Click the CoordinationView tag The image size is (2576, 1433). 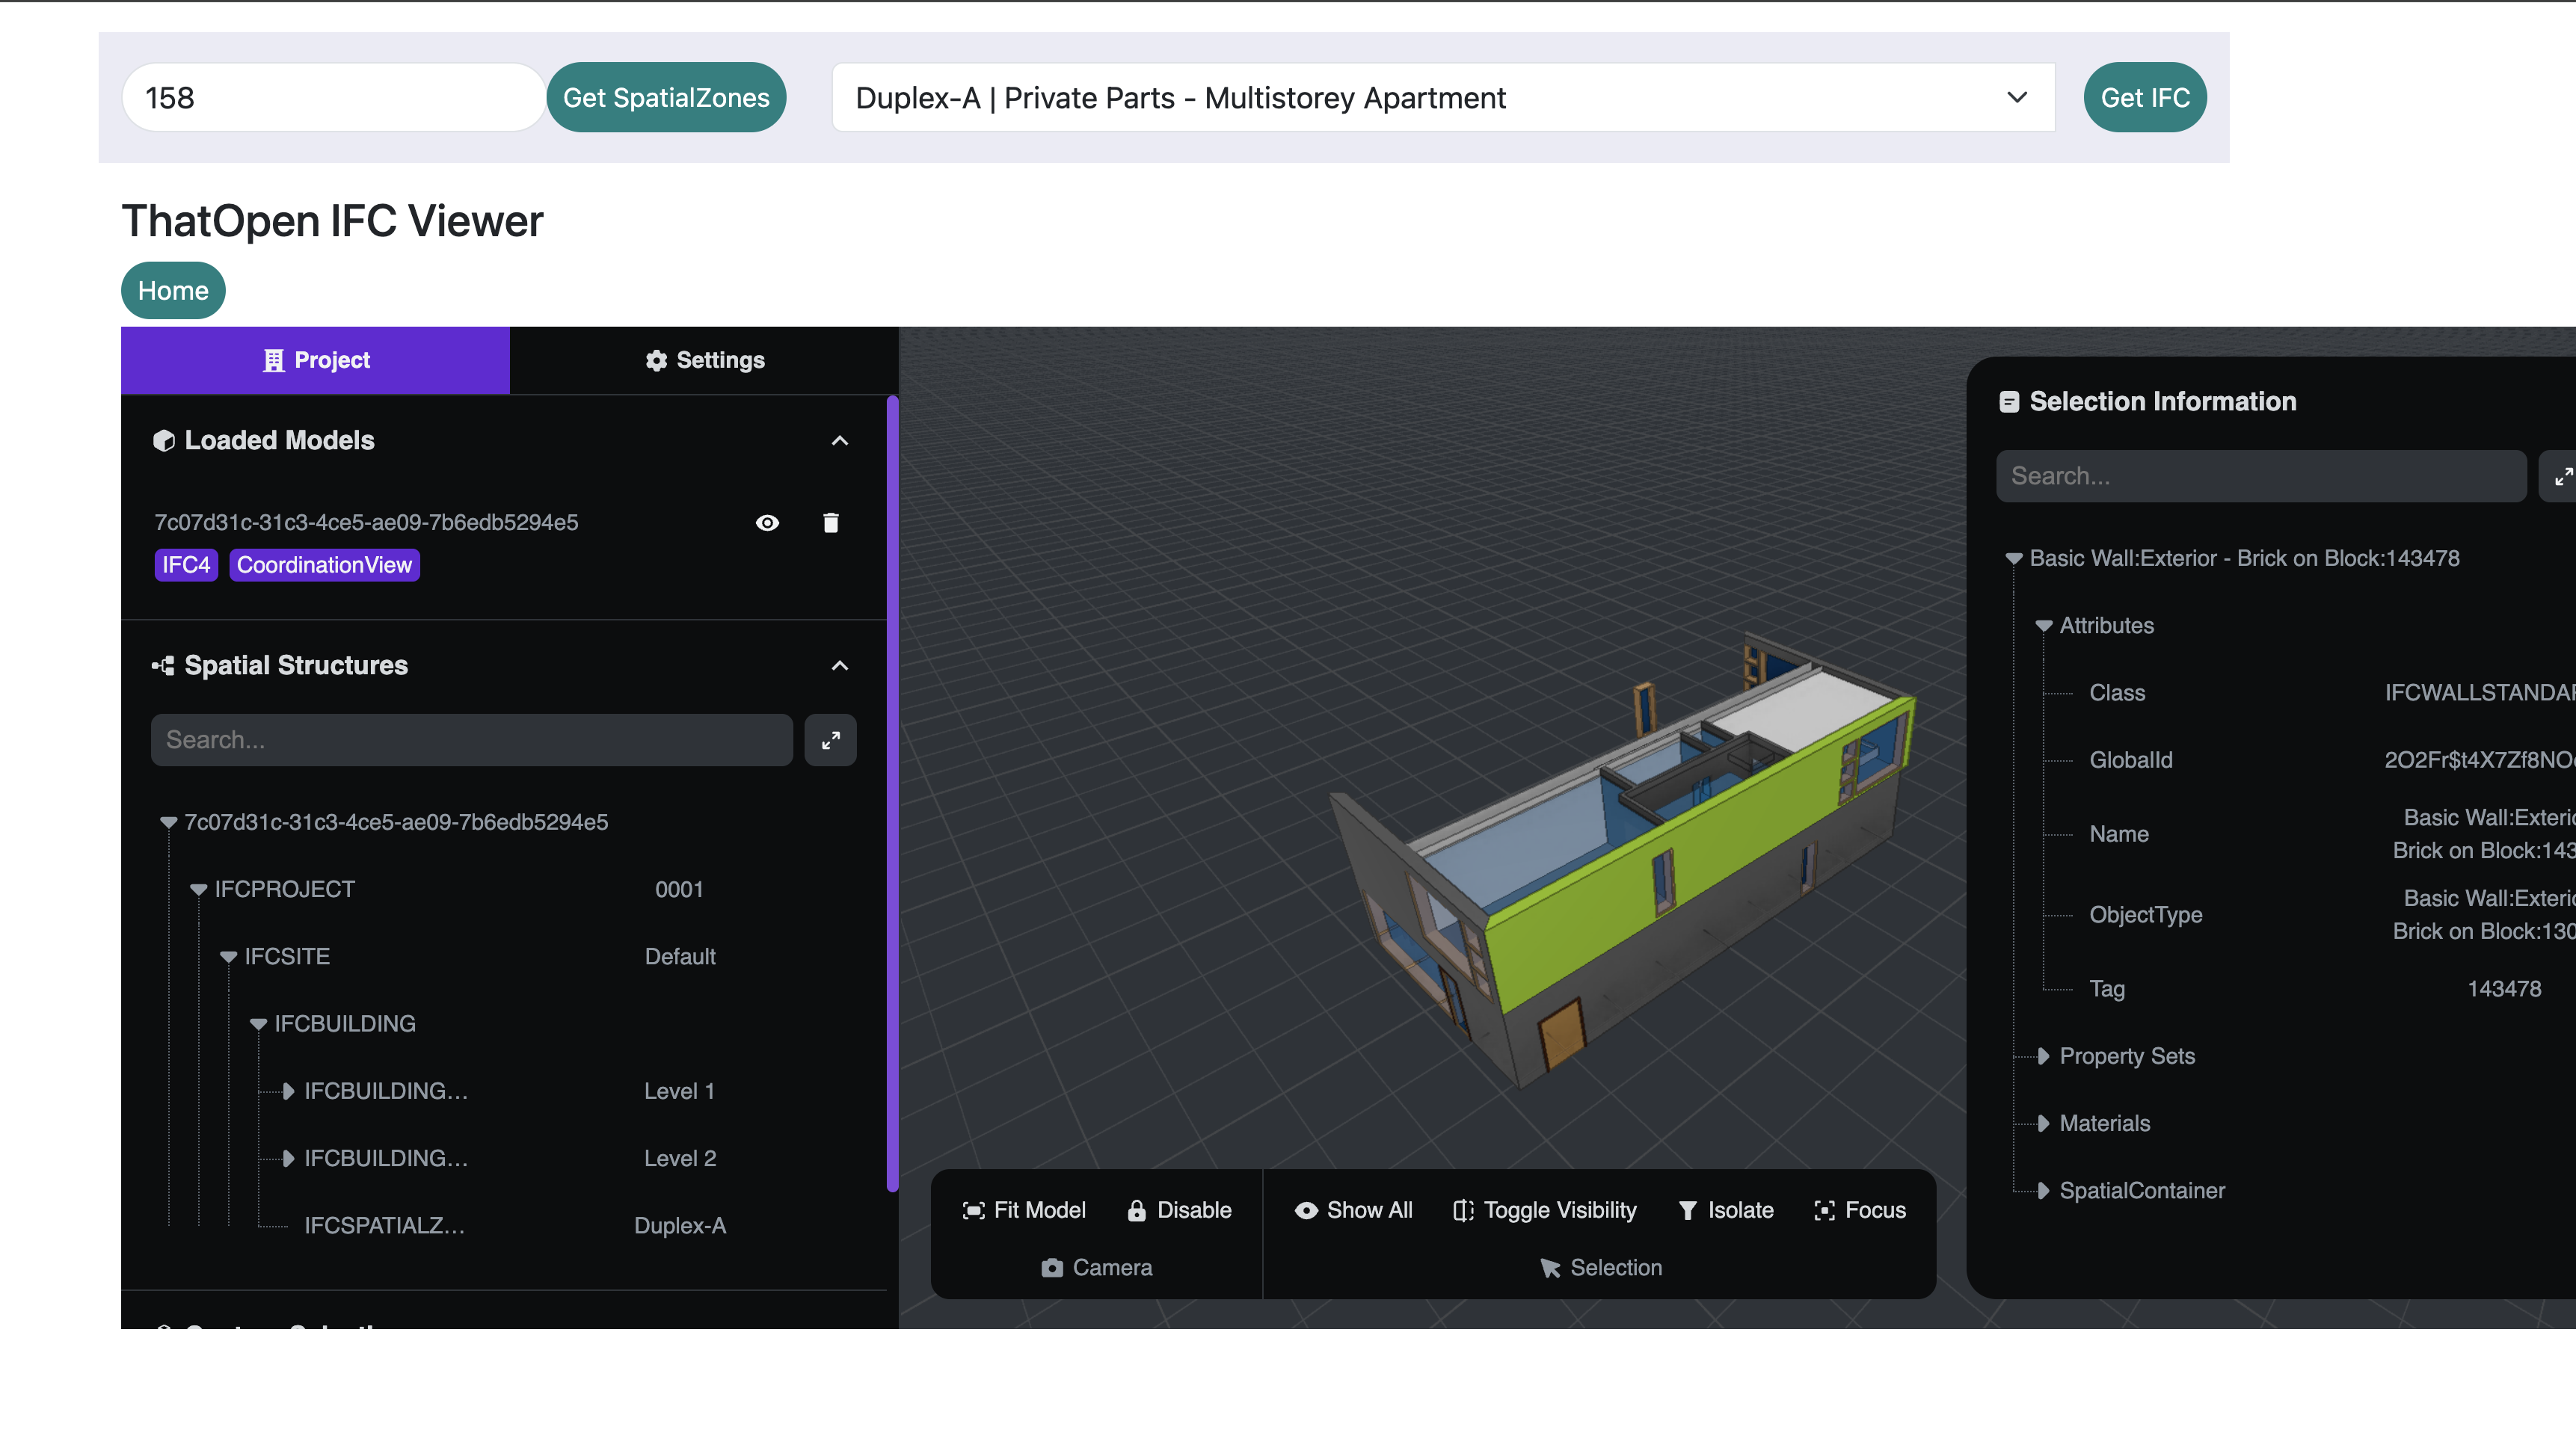pyautogui.click(x=324, y=565)
